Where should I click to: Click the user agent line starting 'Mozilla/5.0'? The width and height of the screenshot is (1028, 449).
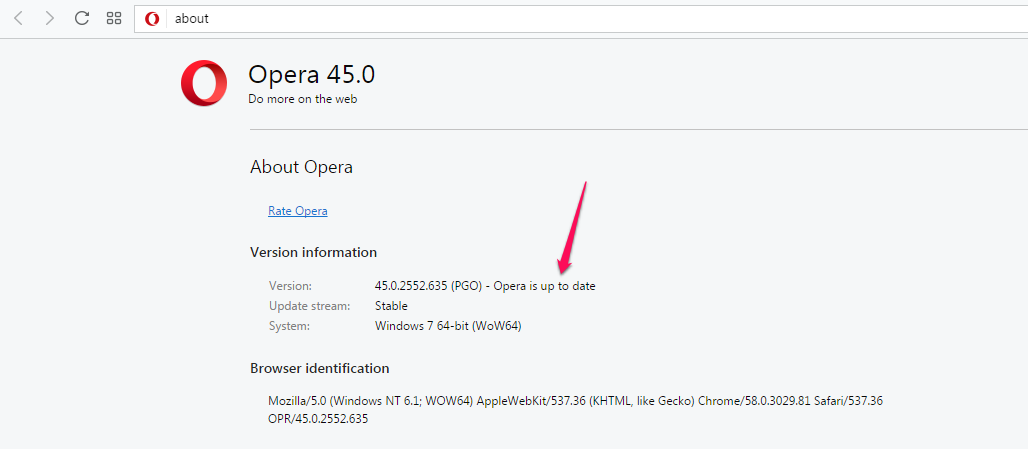576,400
